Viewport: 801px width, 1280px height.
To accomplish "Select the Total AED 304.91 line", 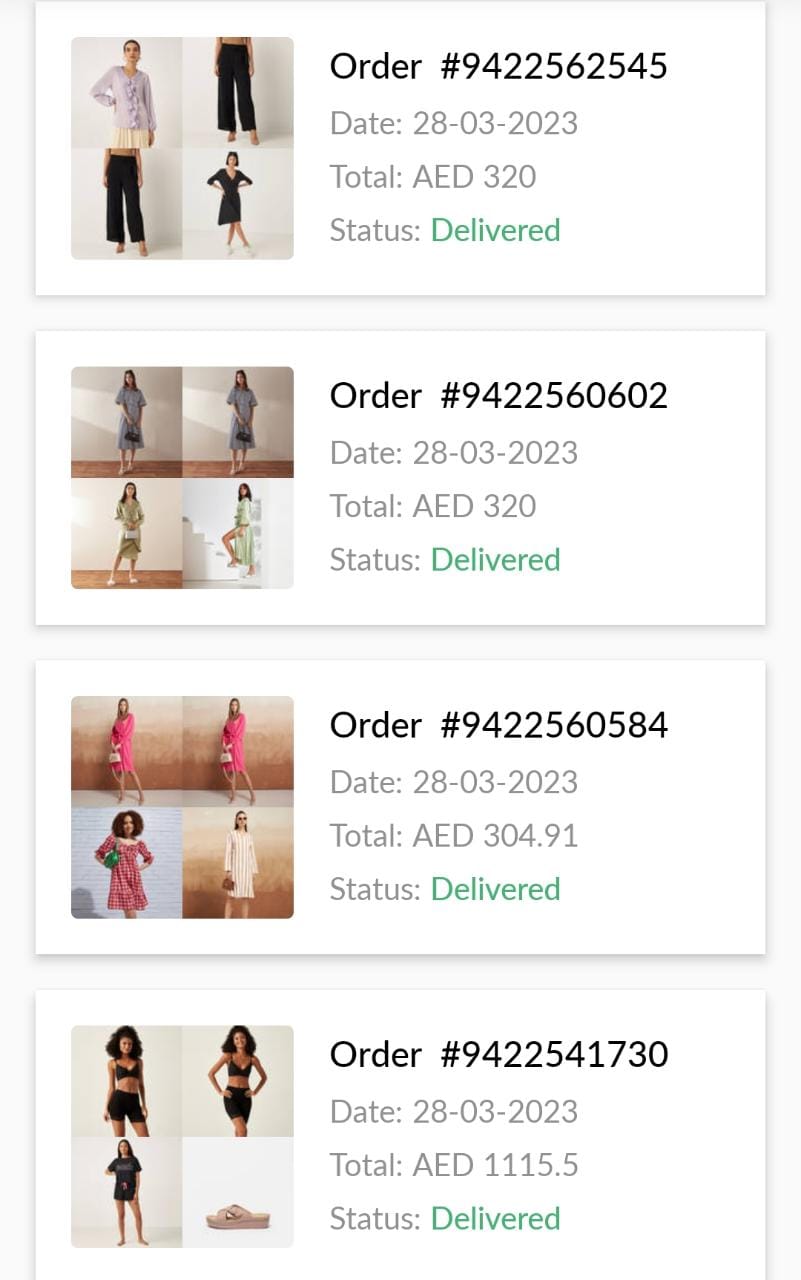I will point(454,835).
